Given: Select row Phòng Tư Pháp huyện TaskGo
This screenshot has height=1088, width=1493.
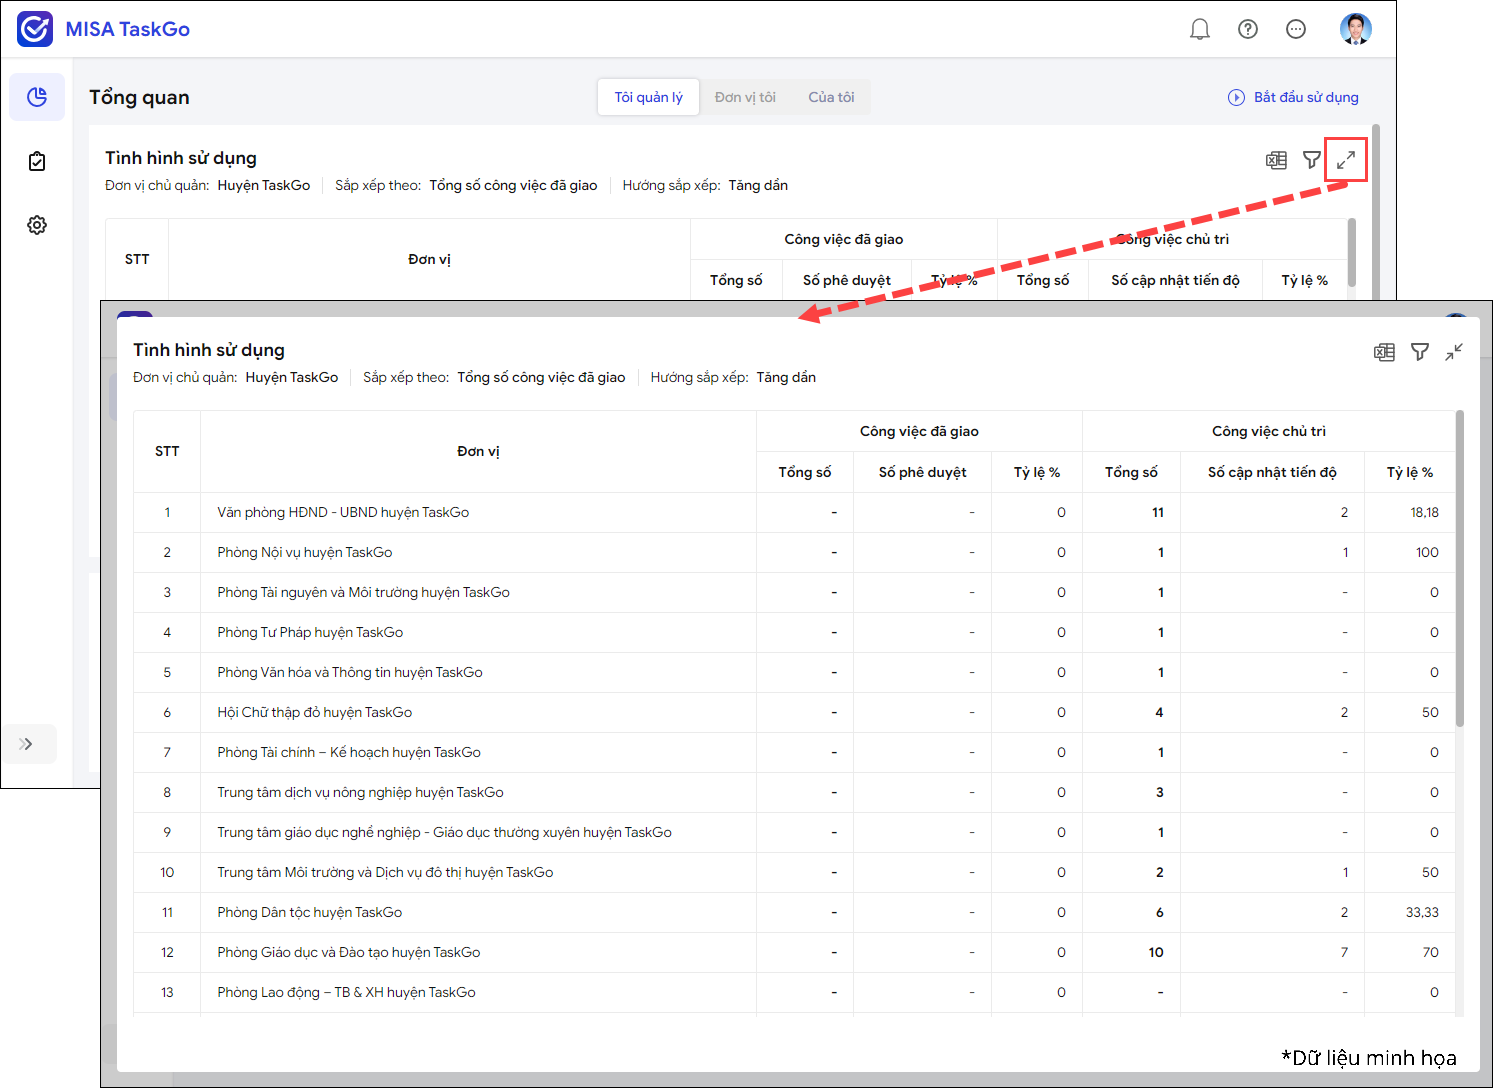Looking at the screenshot, I should [794, 632].
